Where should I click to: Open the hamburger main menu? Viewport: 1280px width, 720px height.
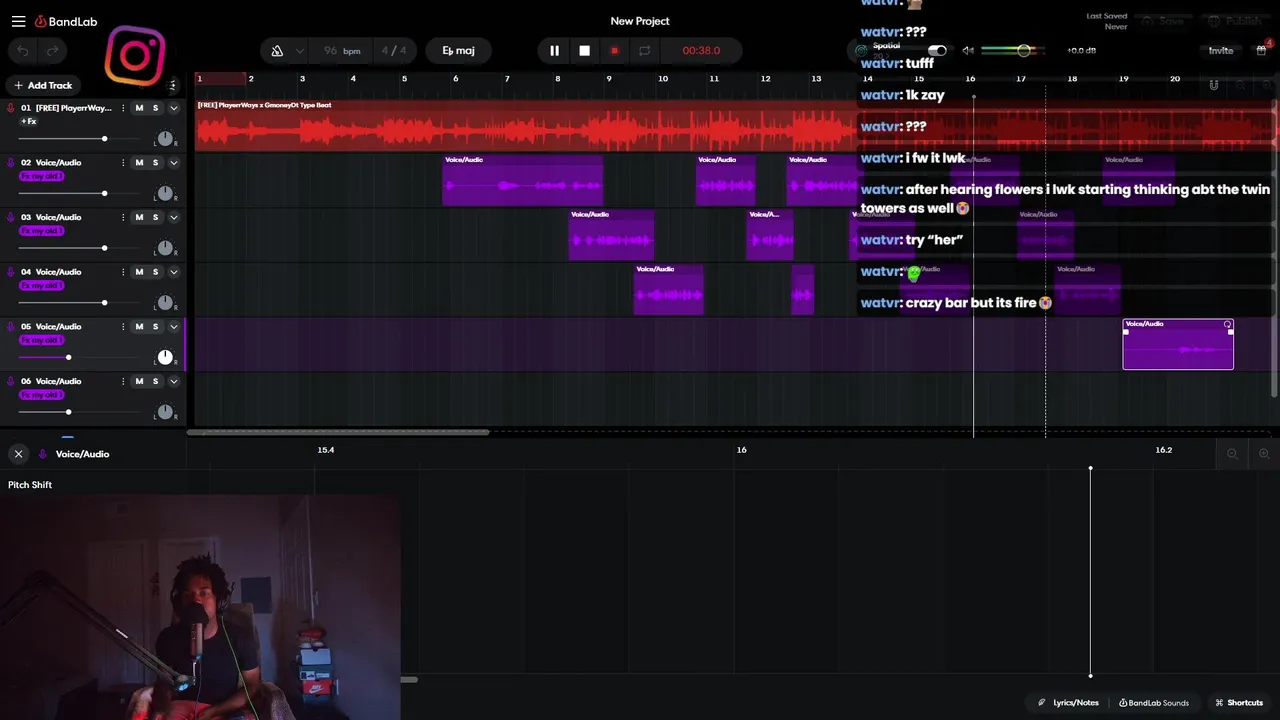point(18,21)
